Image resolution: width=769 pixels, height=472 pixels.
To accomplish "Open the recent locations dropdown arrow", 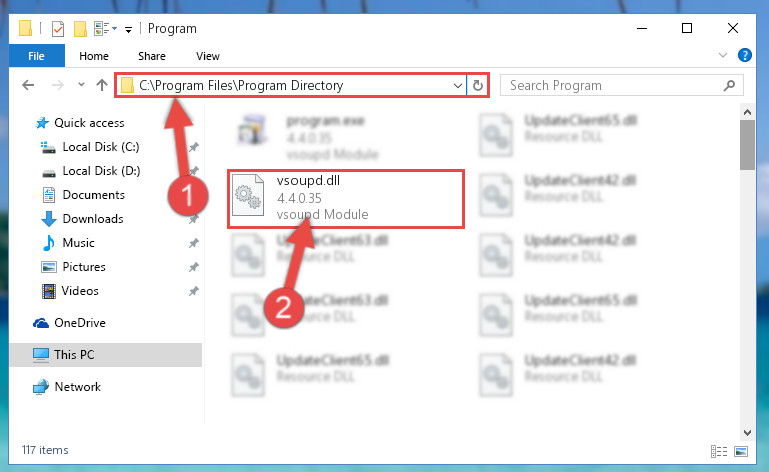I will point(81,85).
